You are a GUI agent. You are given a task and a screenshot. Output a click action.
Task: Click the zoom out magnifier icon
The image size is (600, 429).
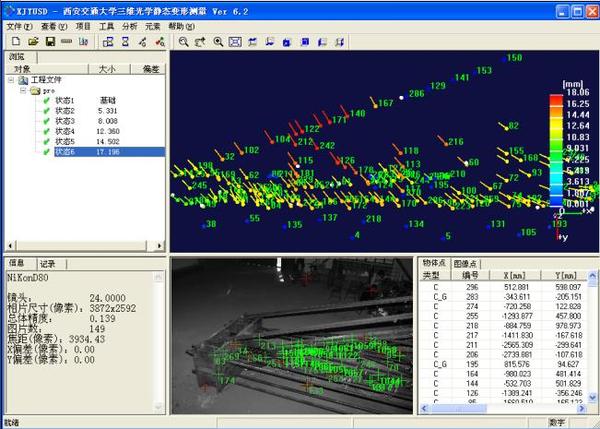pyautogui.click(x=184, y=42)
